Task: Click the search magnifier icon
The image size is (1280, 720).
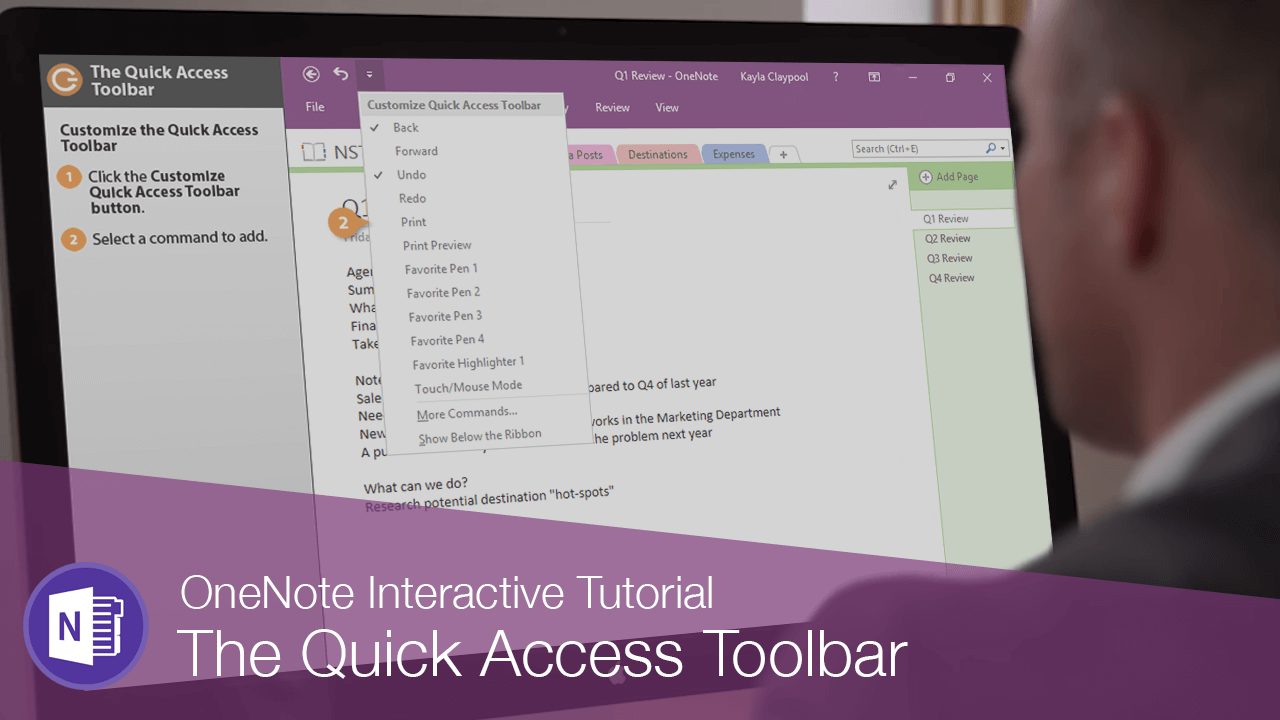Action: pyautogui.click(x=990, y=148)
